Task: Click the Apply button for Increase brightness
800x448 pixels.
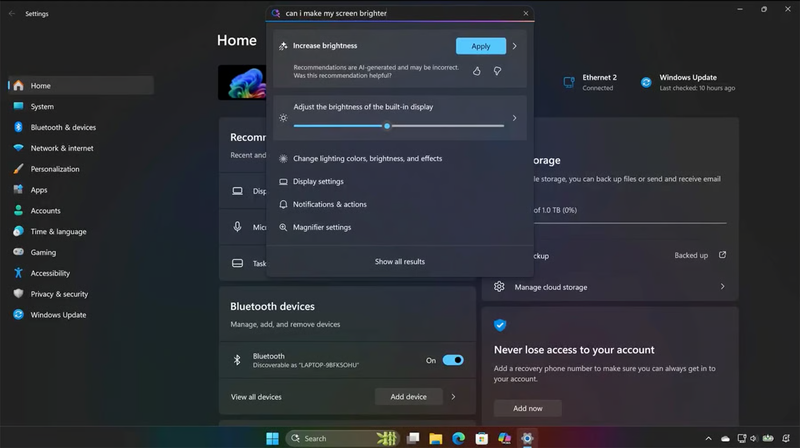Action: tap(481, 46)
